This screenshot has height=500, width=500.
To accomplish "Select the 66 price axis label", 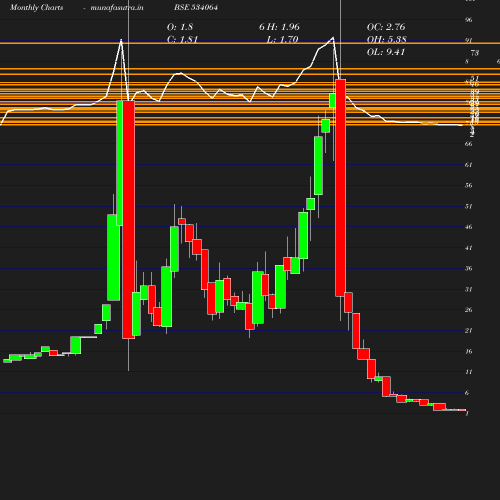I will coord(468,144).
